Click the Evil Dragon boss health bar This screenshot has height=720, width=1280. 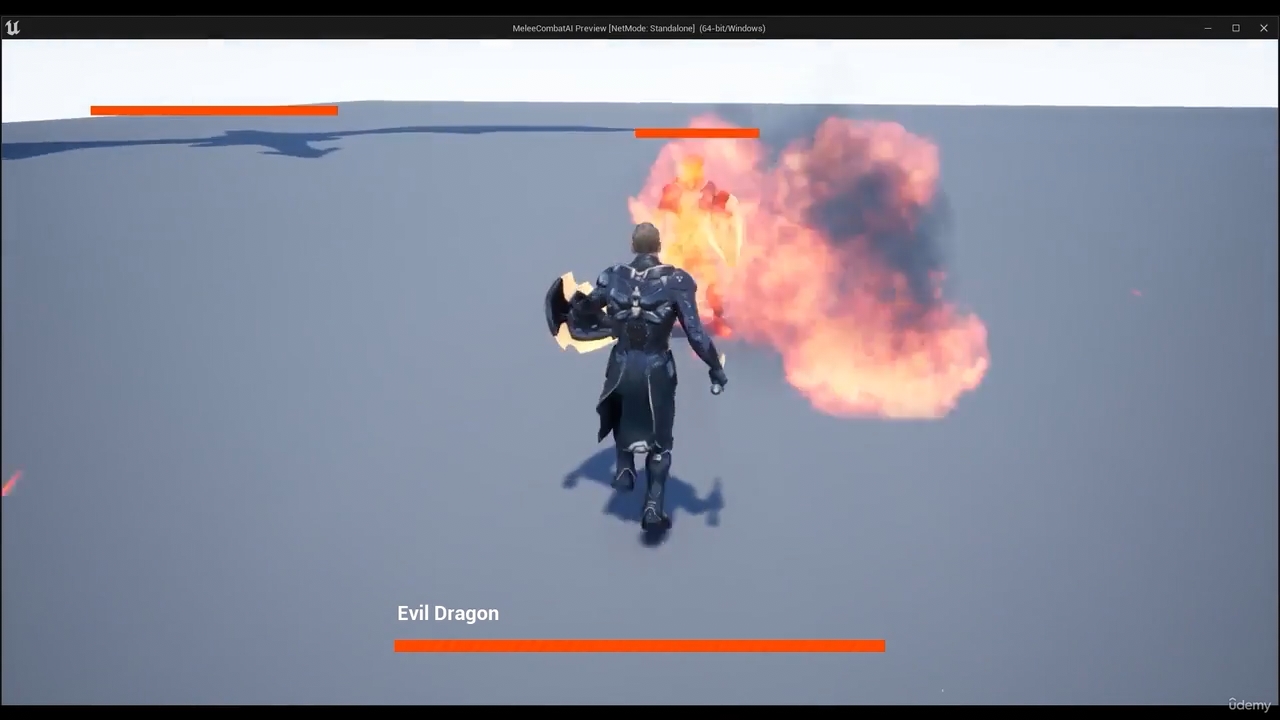pyautogui.click(x=640, y=646)
